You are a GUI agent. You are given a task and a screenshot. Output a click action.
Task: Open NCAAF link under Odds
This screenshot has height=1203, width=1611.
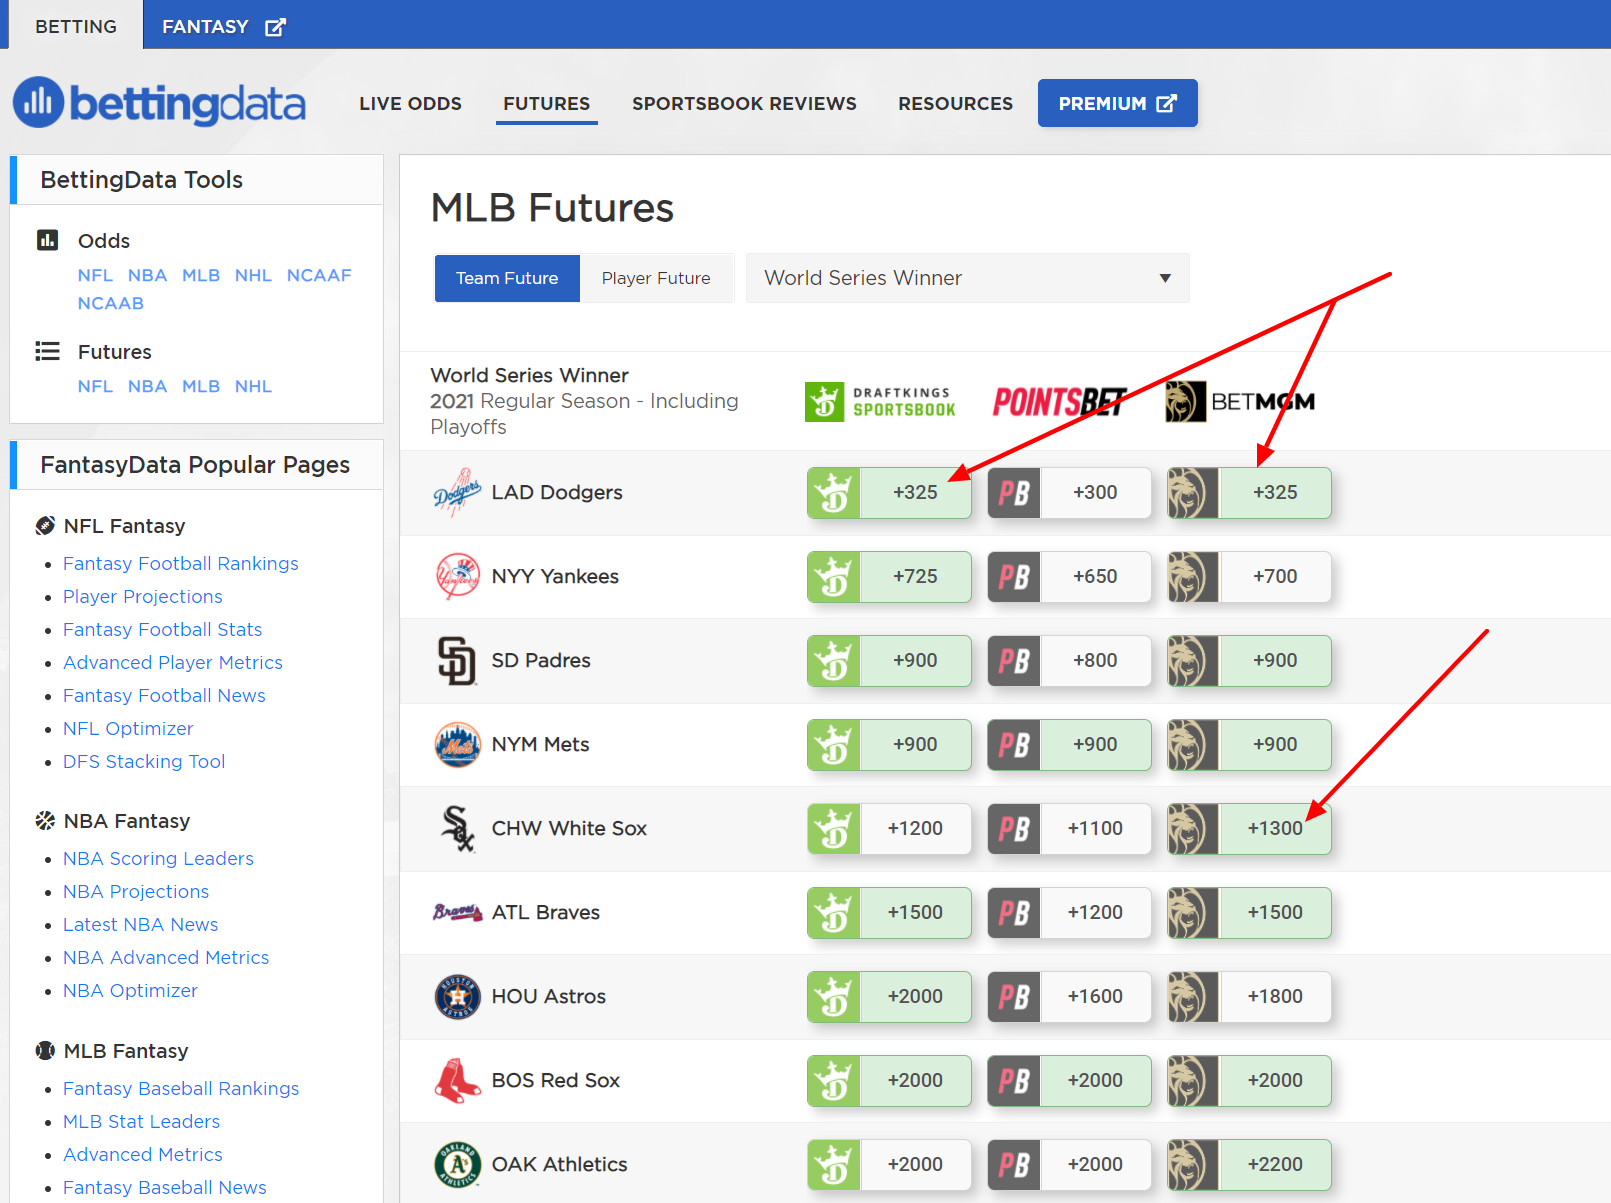[319, 275]
